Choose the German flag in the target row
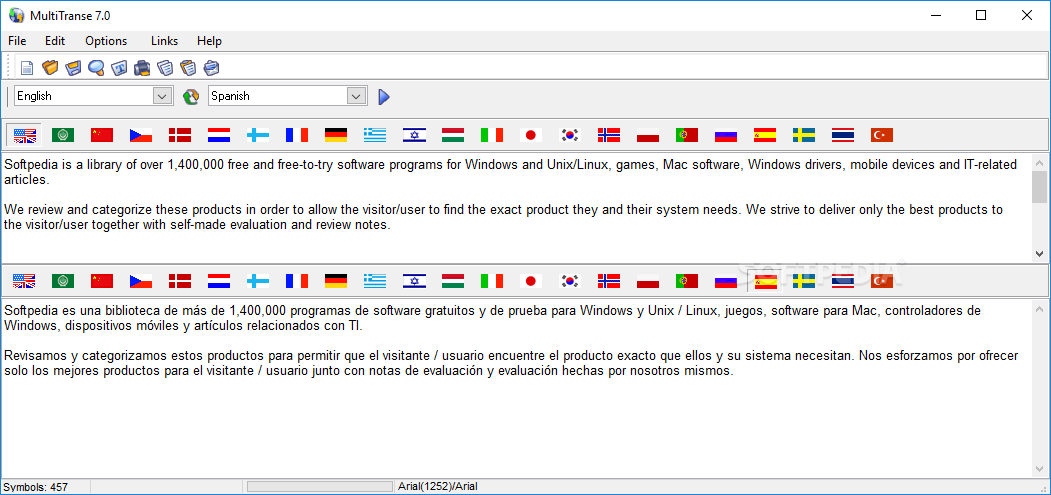 pos(336,281)
